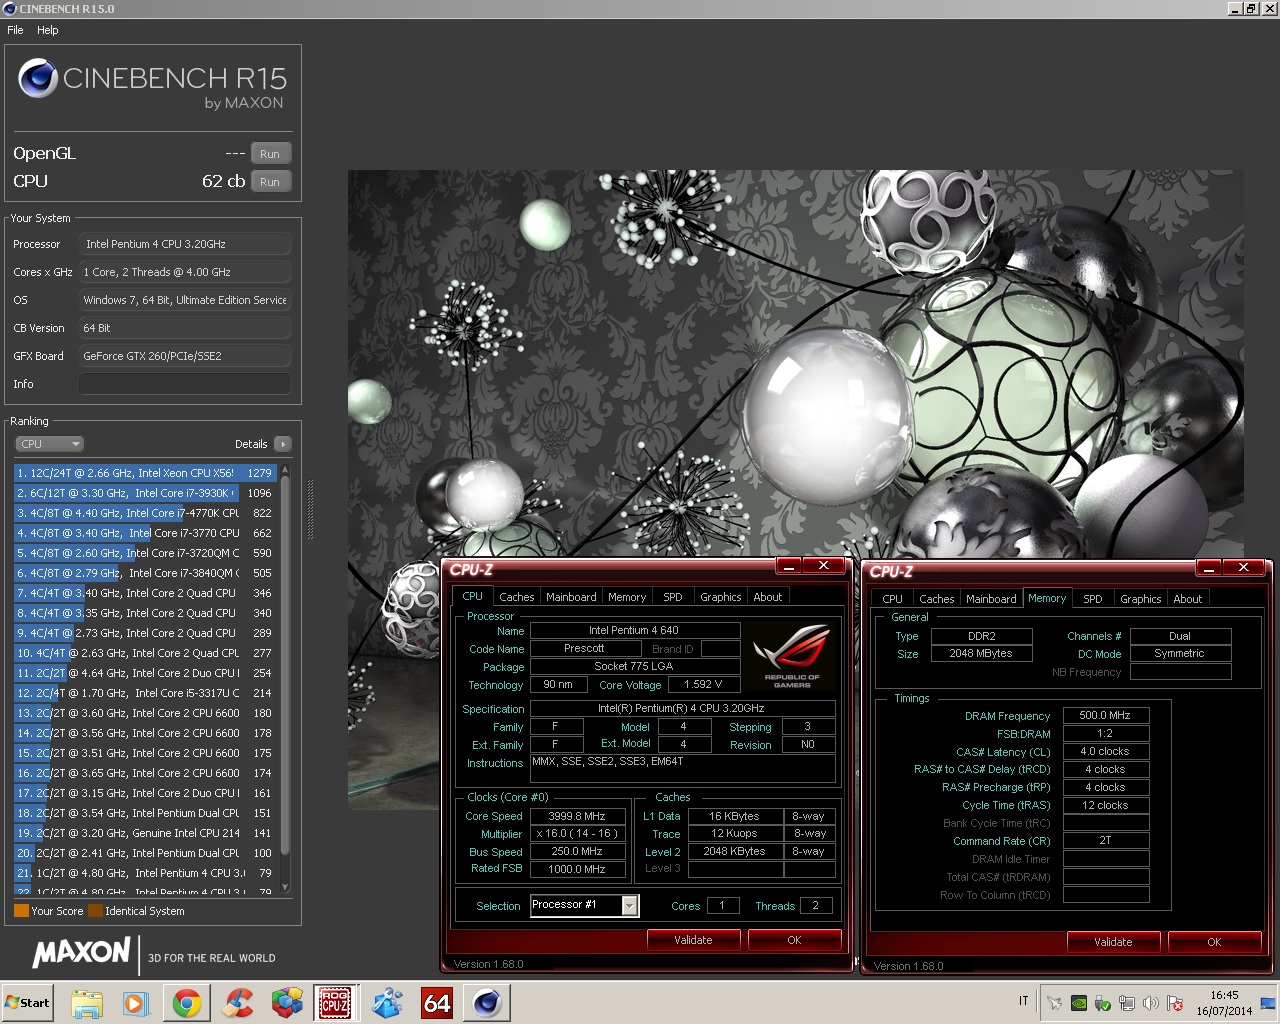Click Core Speed 3999.8 MHz value
Screen dimensions: 1280x1024
(577, 816)
